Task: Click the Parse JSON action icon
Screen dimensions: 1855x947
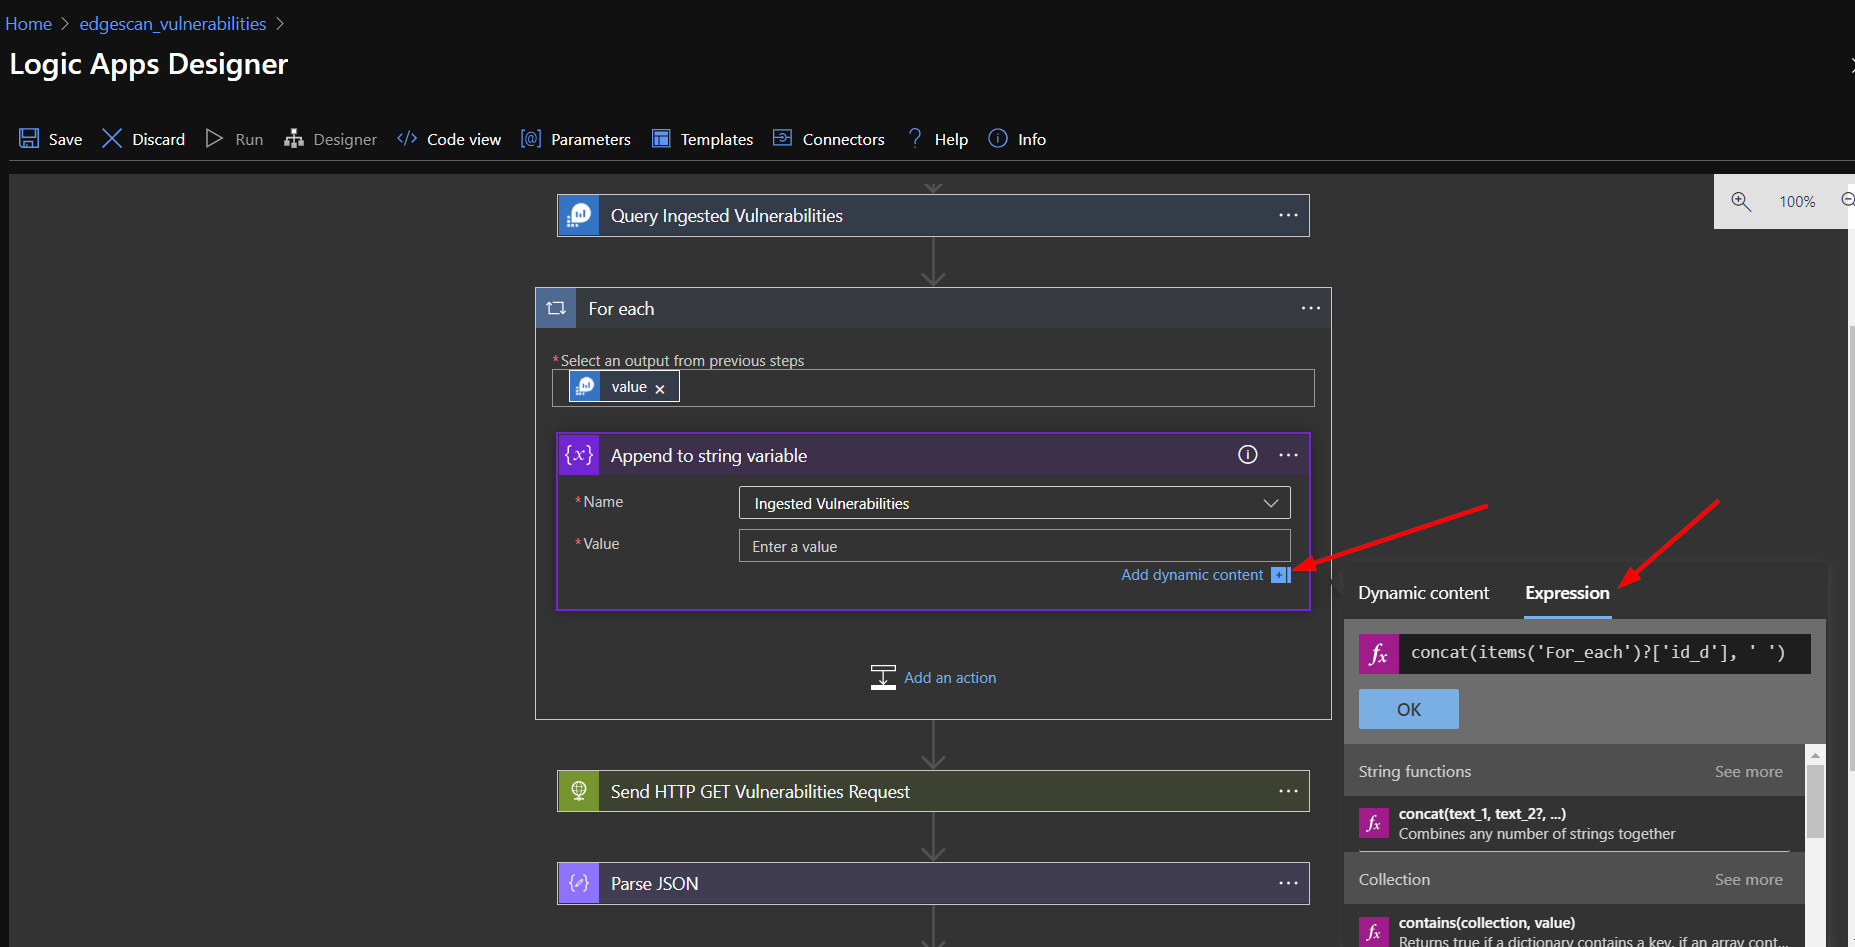Action: [579, 883]
